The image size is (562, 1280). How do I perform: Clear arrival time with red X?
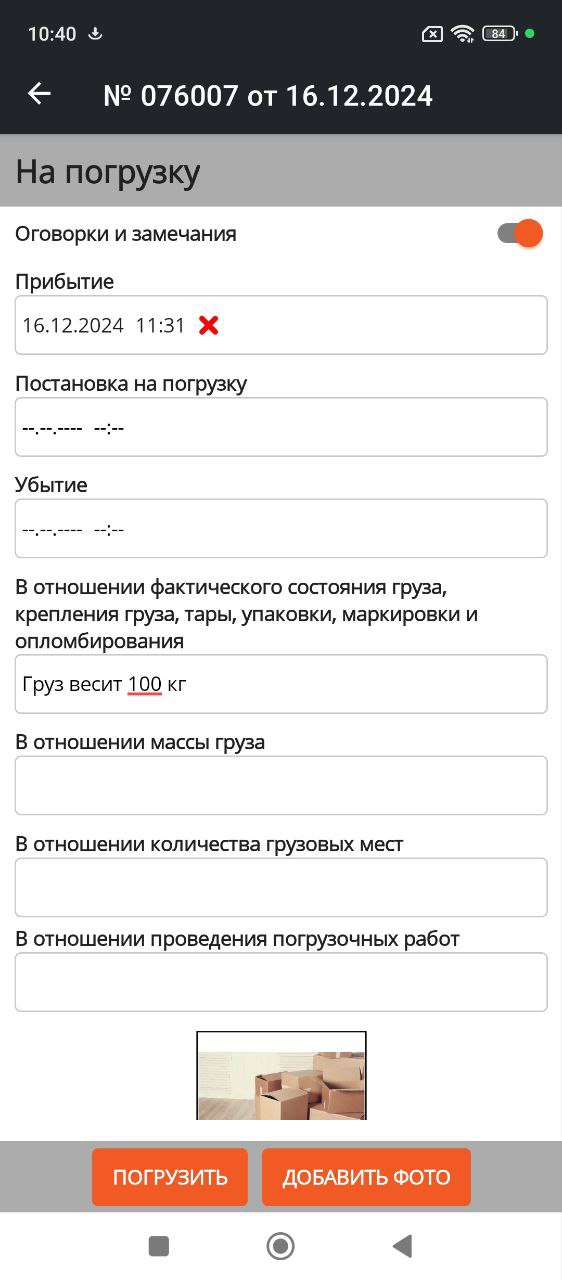(x=208, y=325)
